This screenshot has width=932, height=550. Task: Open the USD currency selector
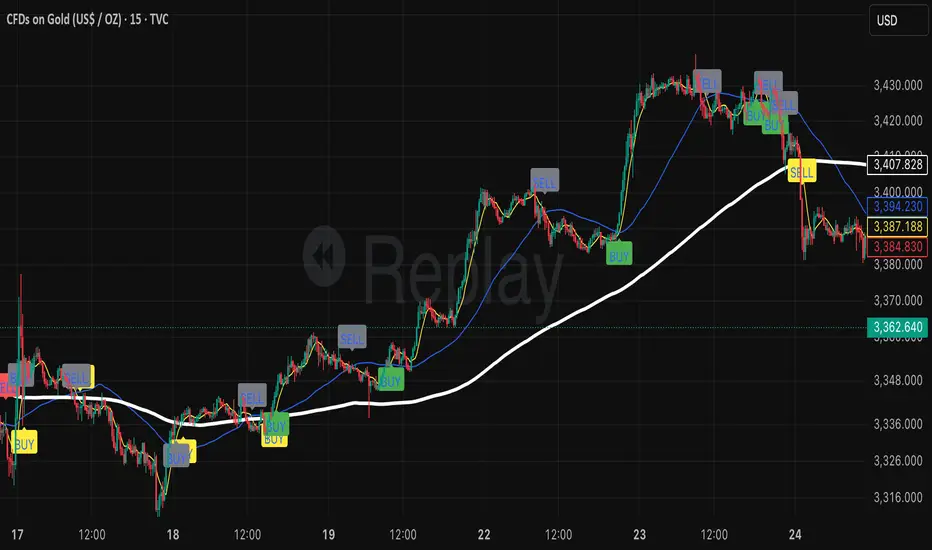click(898, 20)
